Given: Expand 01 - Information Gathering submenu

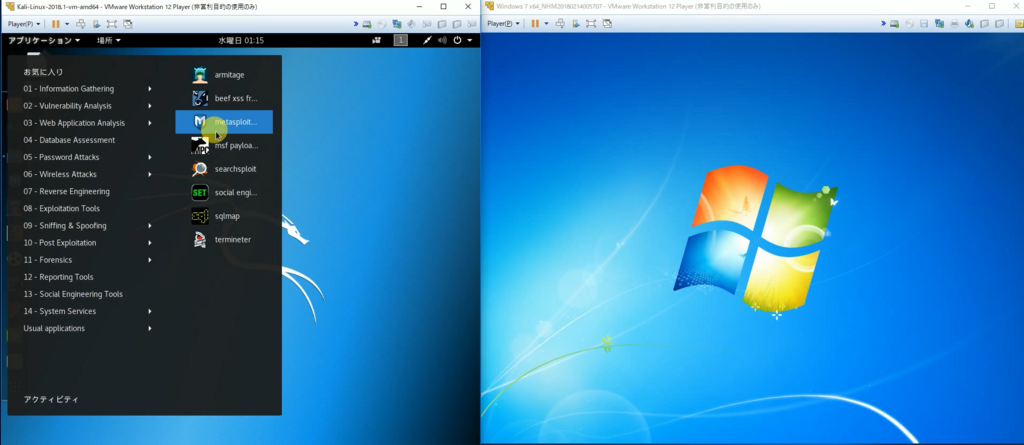Looking at the screenshot, I should coord(88,89).
